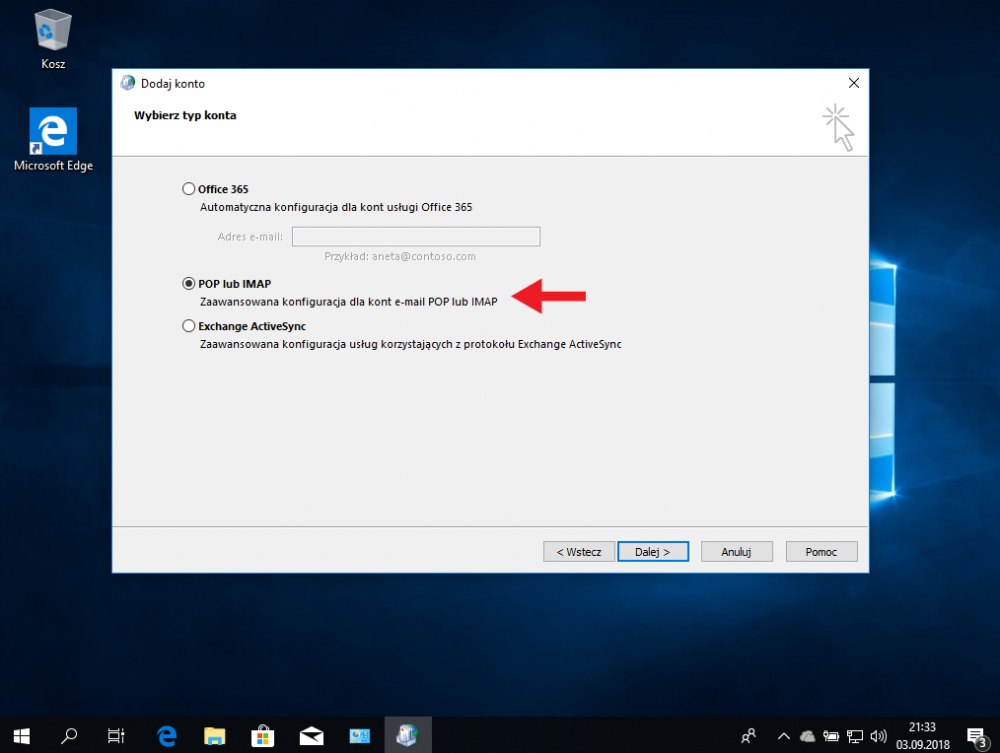The height and width of the screenshot is (753, 1000).
Task: Show hidden system tray icons
Action: (x=784, y=736)
